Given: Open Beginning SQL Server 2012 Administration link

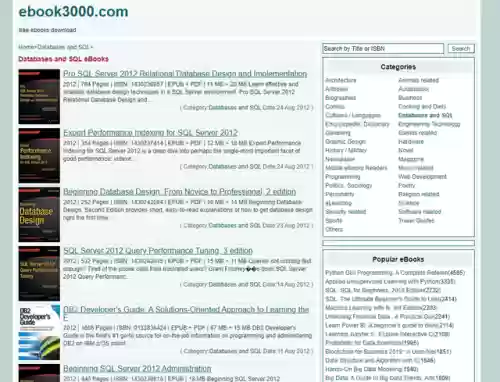Looking at the screenshot, I should click(137, 369).
